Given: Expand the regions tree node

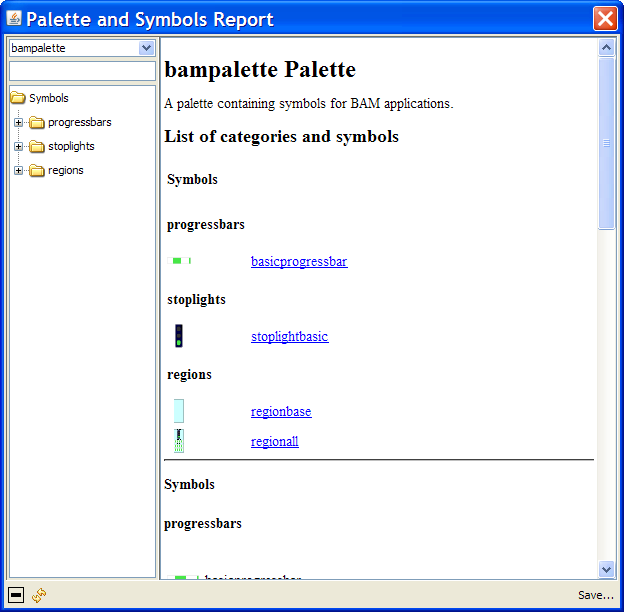Looking at the screenshot, I should point(18,170).
